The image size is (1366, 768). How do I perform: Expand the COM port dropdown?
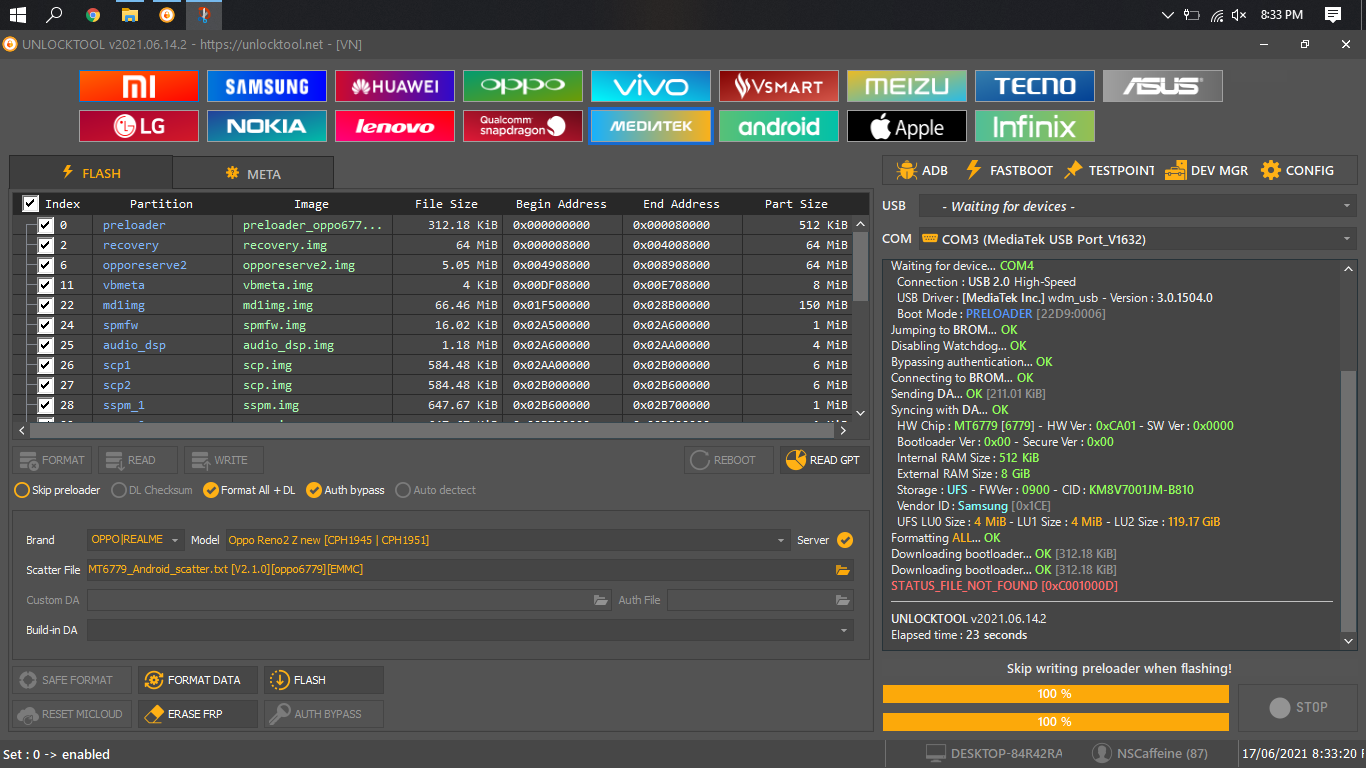[x=1347, y=239]
